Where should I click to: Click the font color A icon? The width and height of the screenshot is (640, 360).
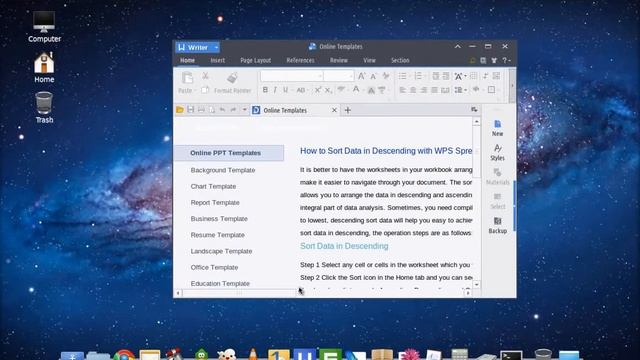pyautogui.click(x=356, y=90)
